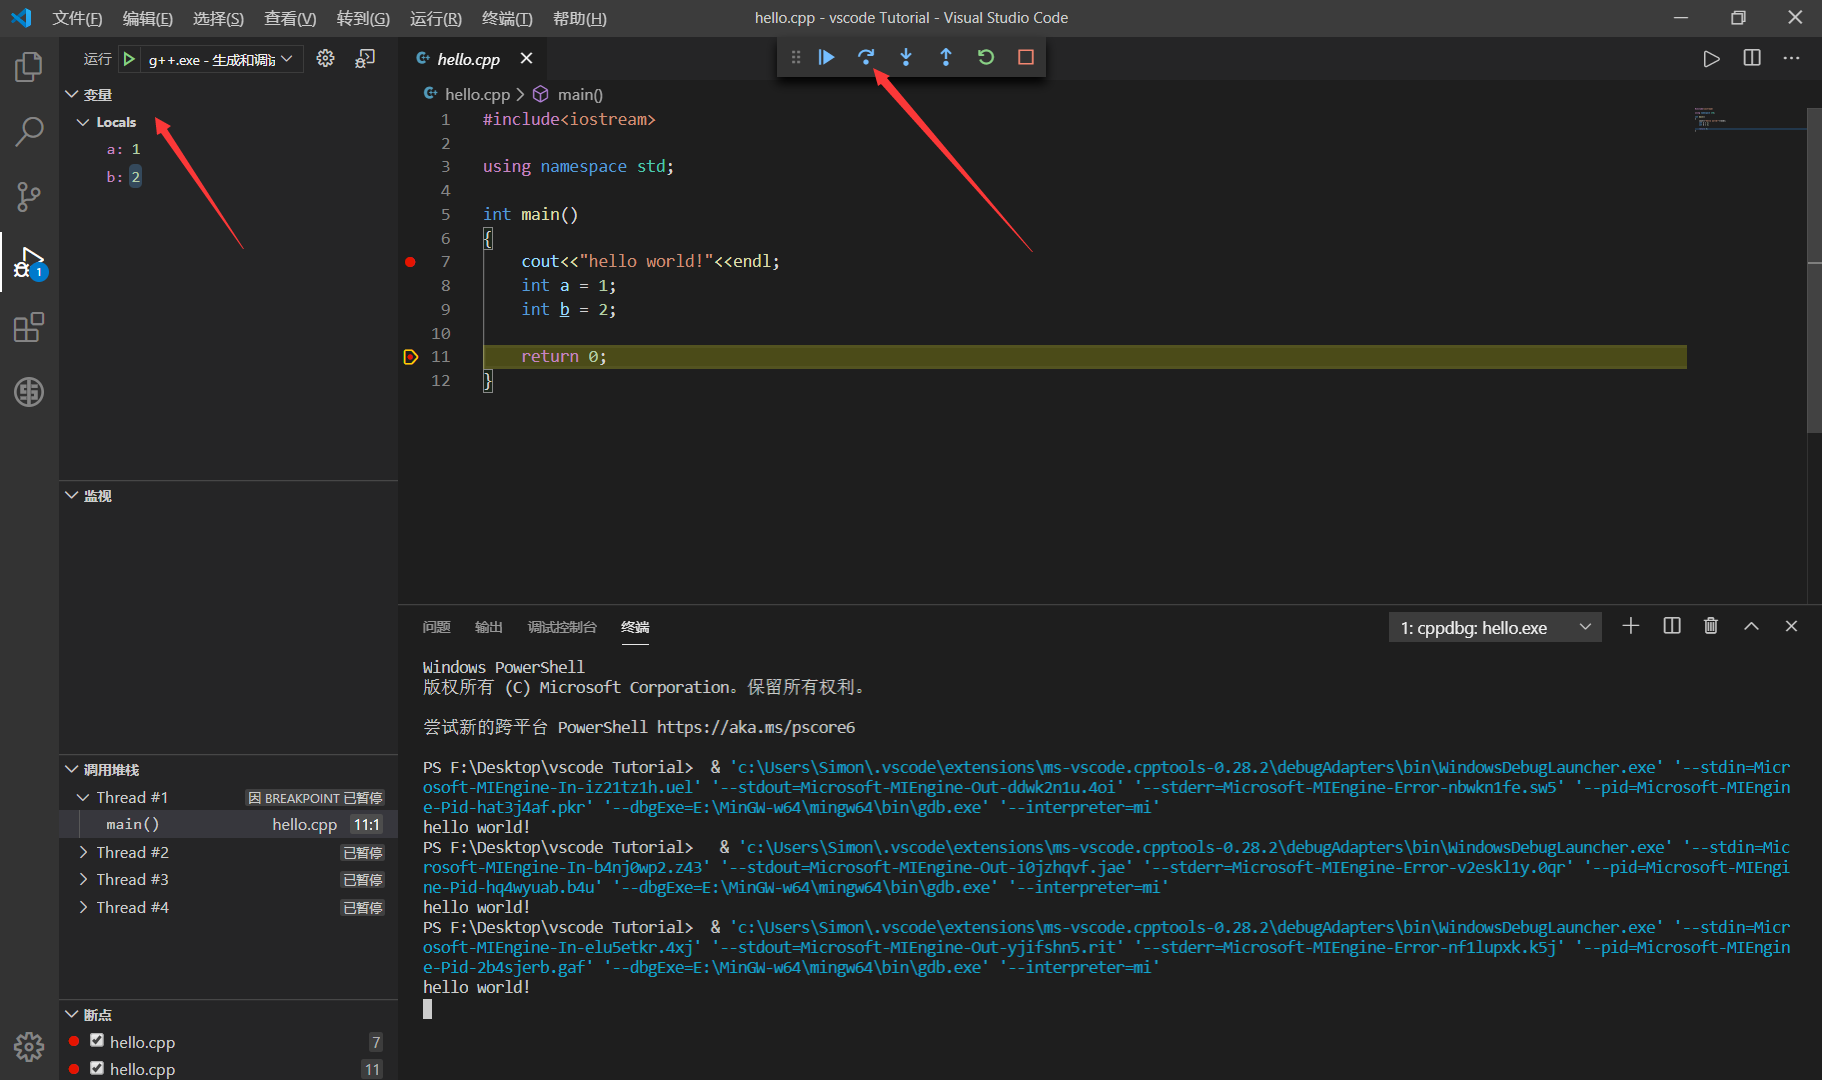
Task: Step over in debug toolbar
Action: point(866,57)
